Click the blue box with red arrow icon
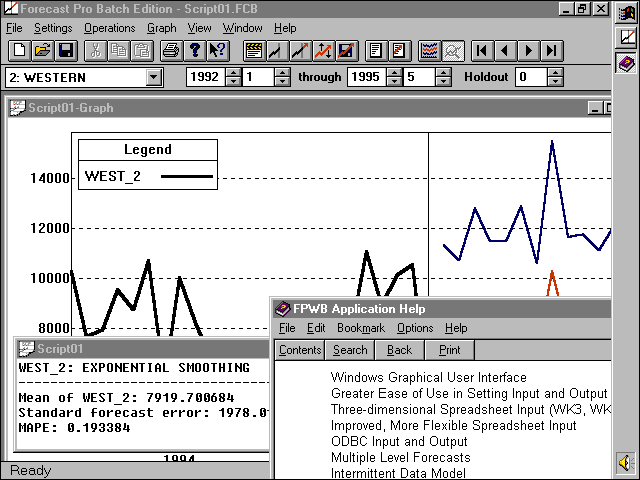This screenshot has width=640, height=480. [x=347, y=51]
